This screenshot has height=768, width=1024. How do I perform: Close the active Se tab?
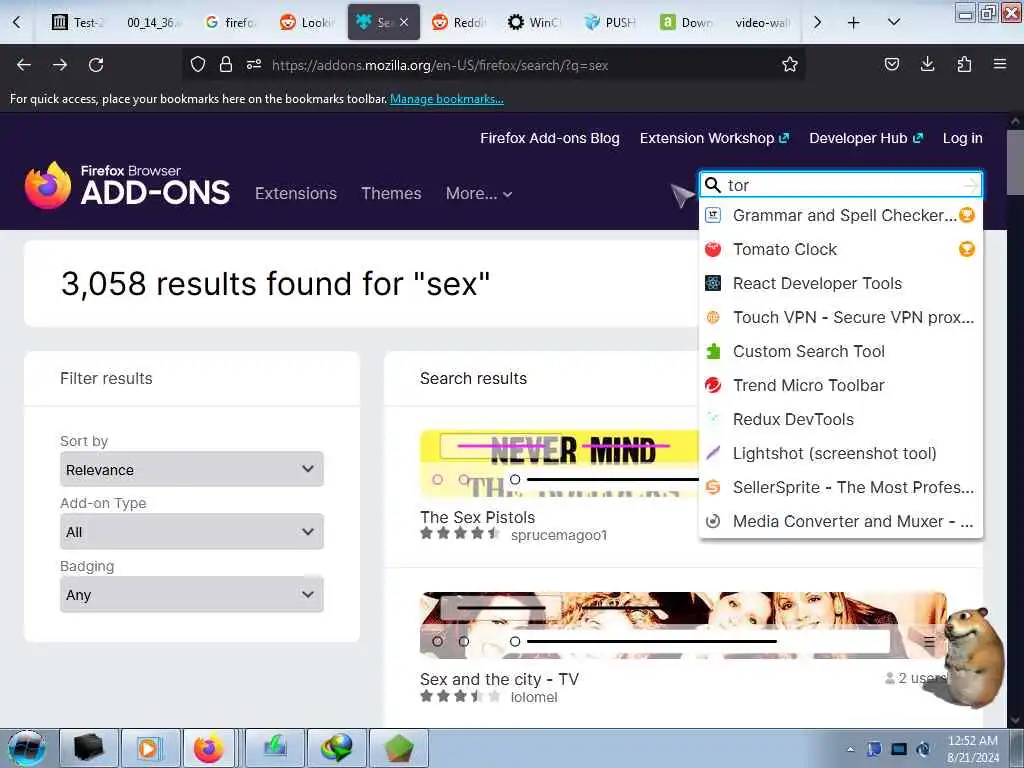coord(404,22)
